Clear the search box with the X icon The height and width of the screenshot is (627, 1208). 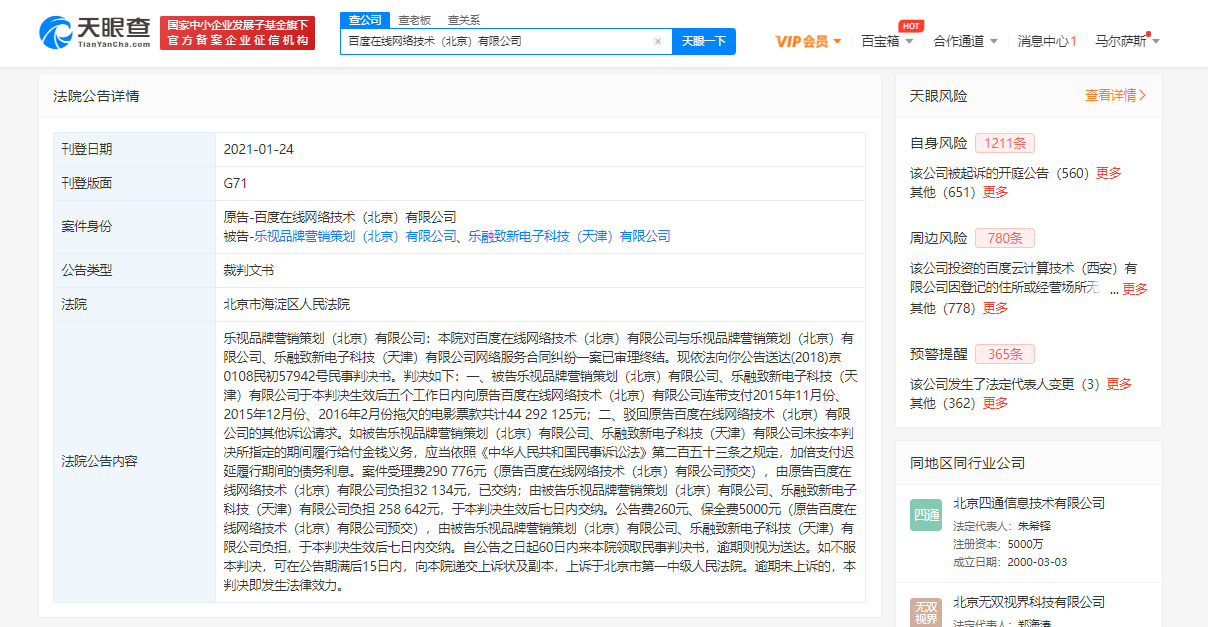coord(658,42)
